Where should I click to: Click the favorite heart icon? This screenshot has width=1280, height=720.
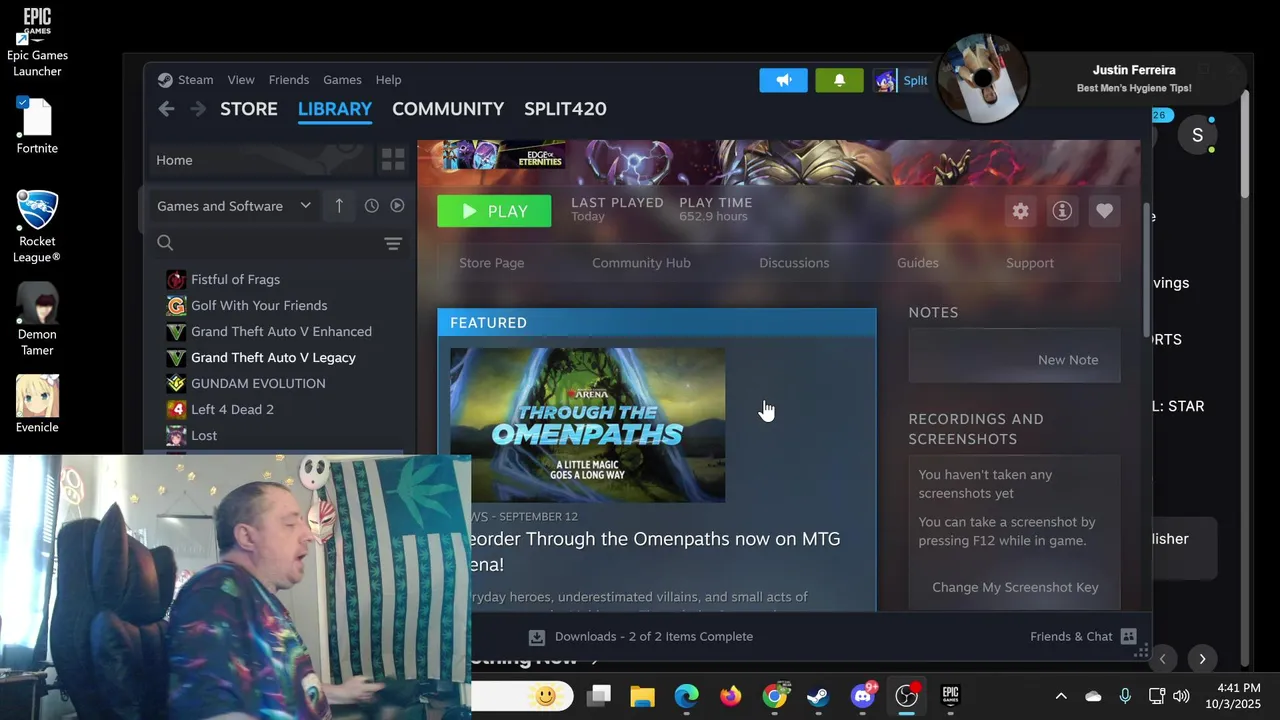(x=1104, y=211)
